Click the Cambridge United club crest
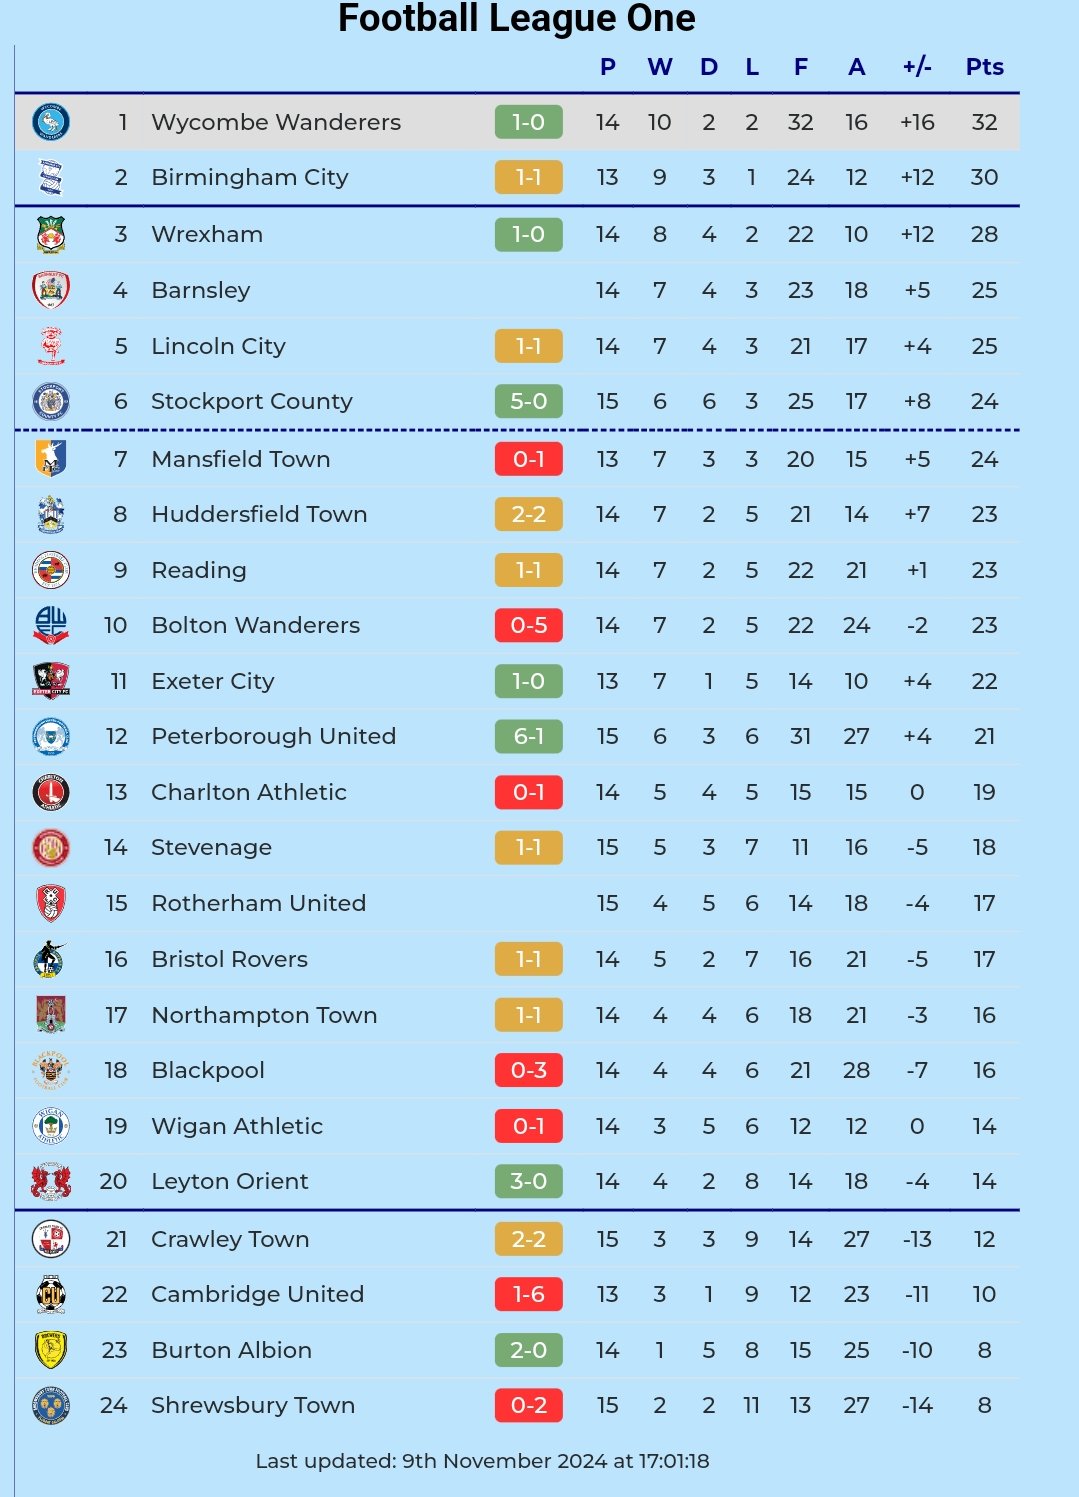 [50, 1294]
